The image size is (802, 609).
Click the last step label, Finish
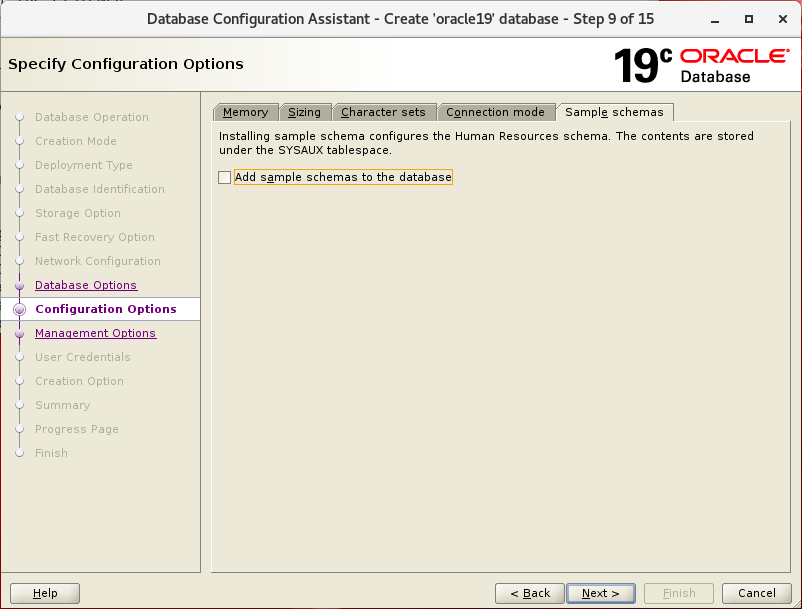coord(51,453)
